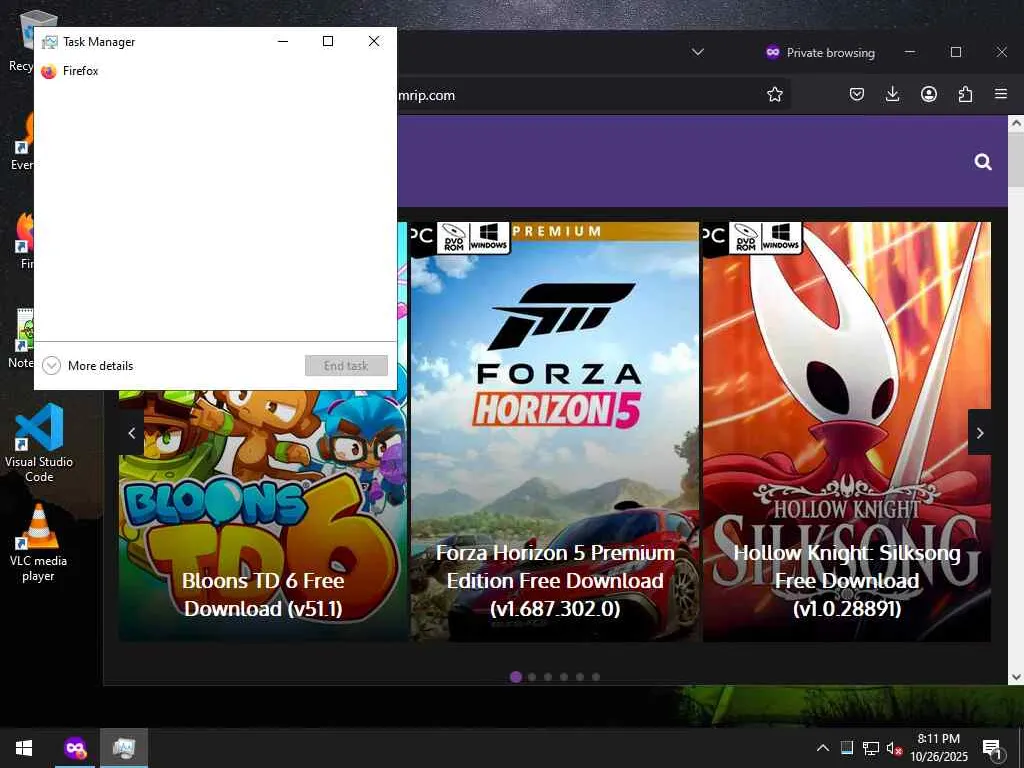
Task: Bookmark this page with the star icon
Action: 775,95
